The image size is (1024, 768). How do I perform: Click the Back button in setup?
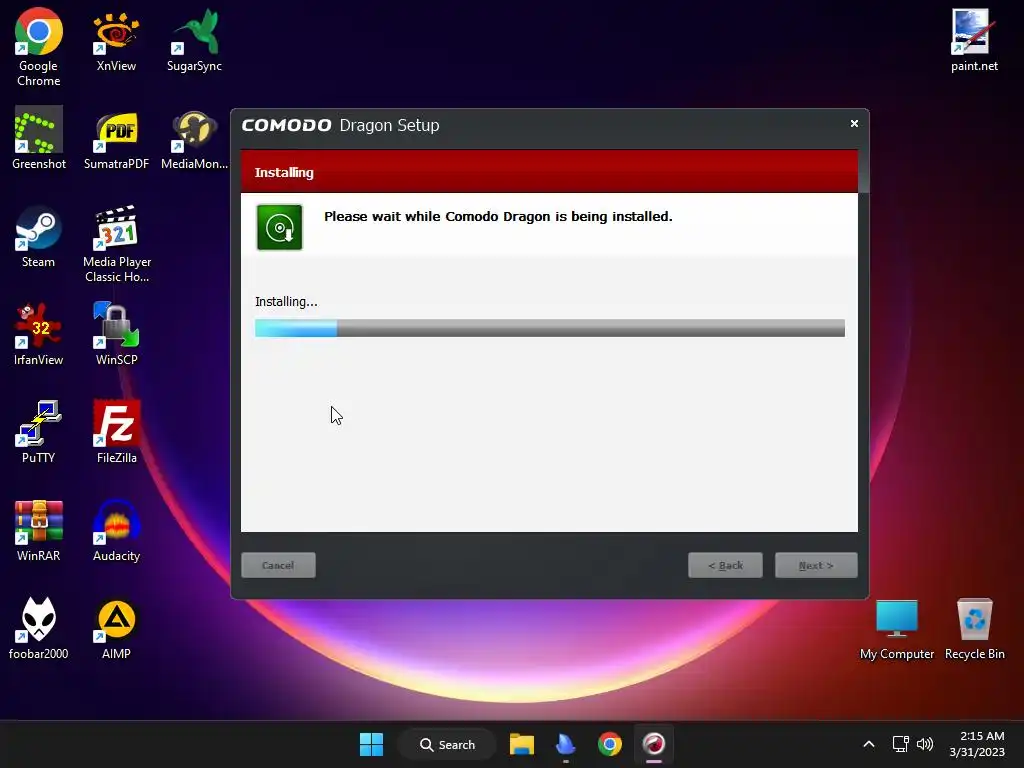[x=726, y=566]
